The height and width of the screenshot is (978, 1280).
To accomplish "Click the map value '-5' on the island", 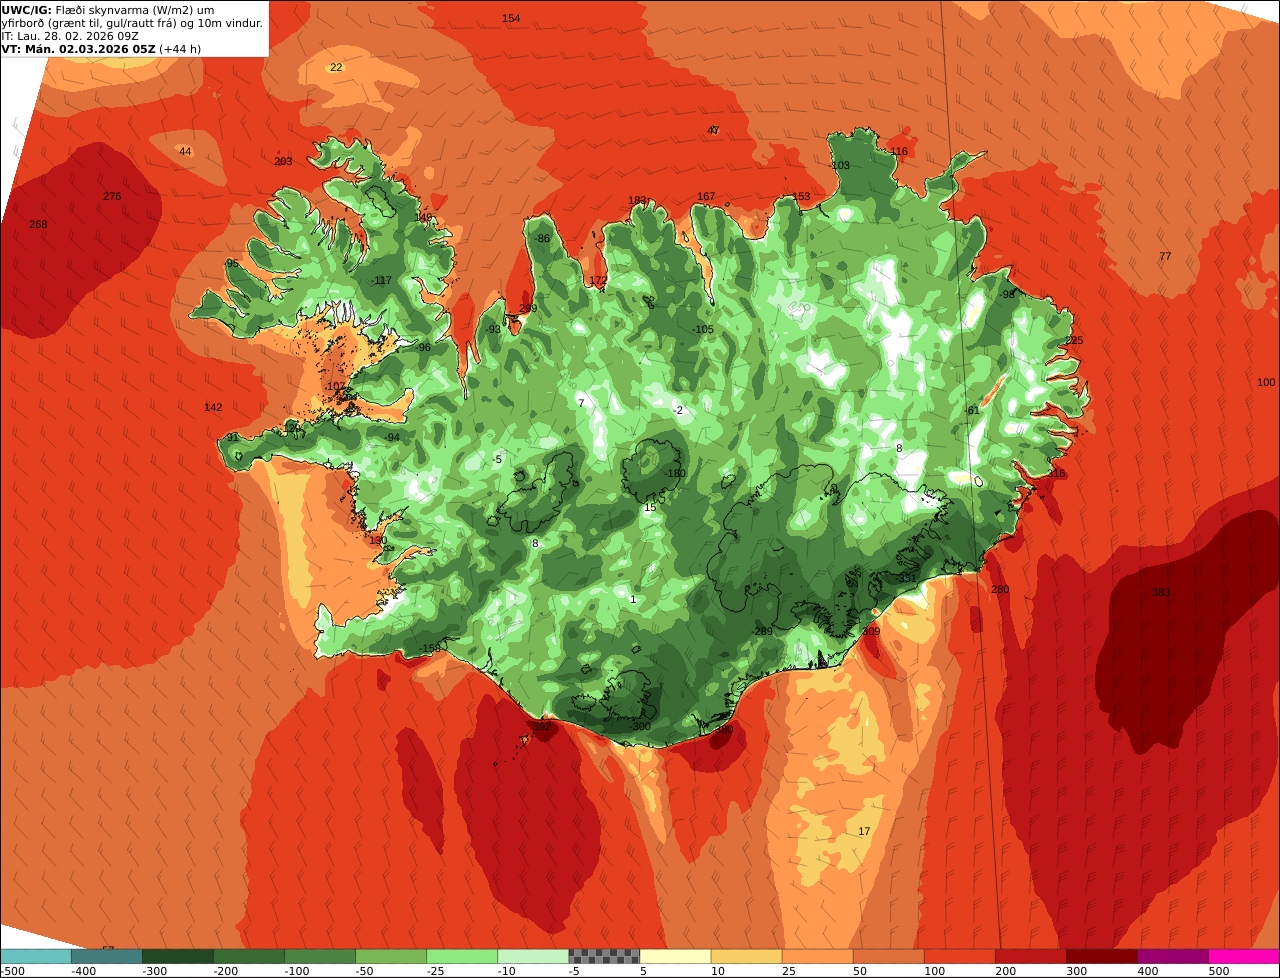I will (x=497, y=459).
